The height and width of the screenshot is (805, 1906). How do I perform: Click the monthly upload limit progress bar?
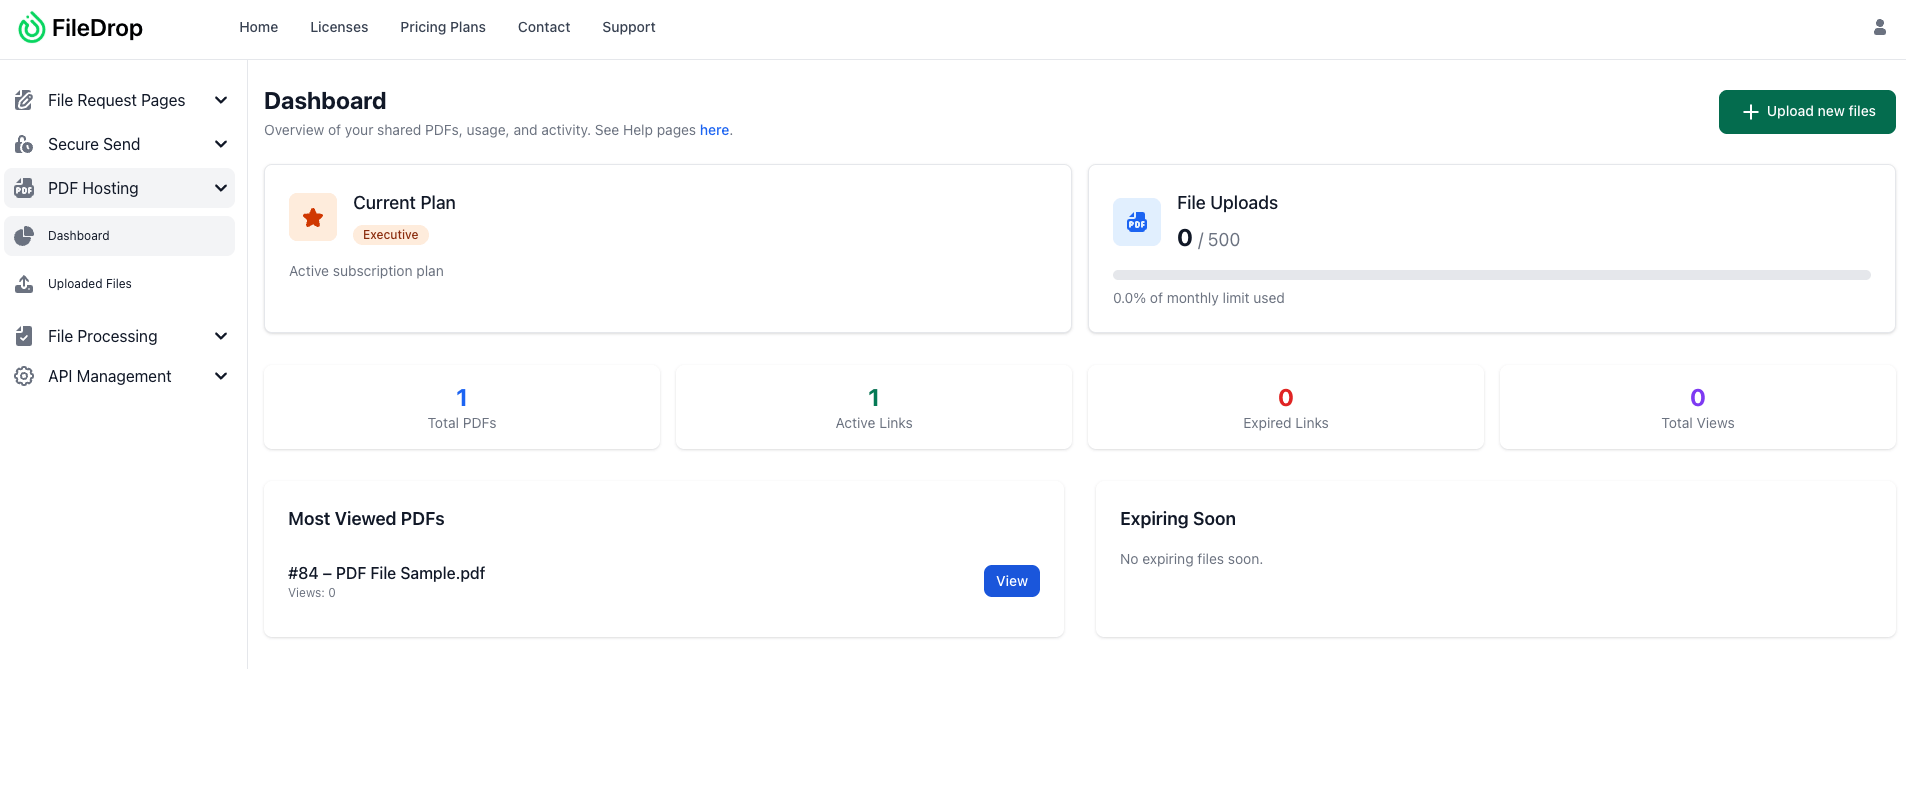pos(1491,275)
